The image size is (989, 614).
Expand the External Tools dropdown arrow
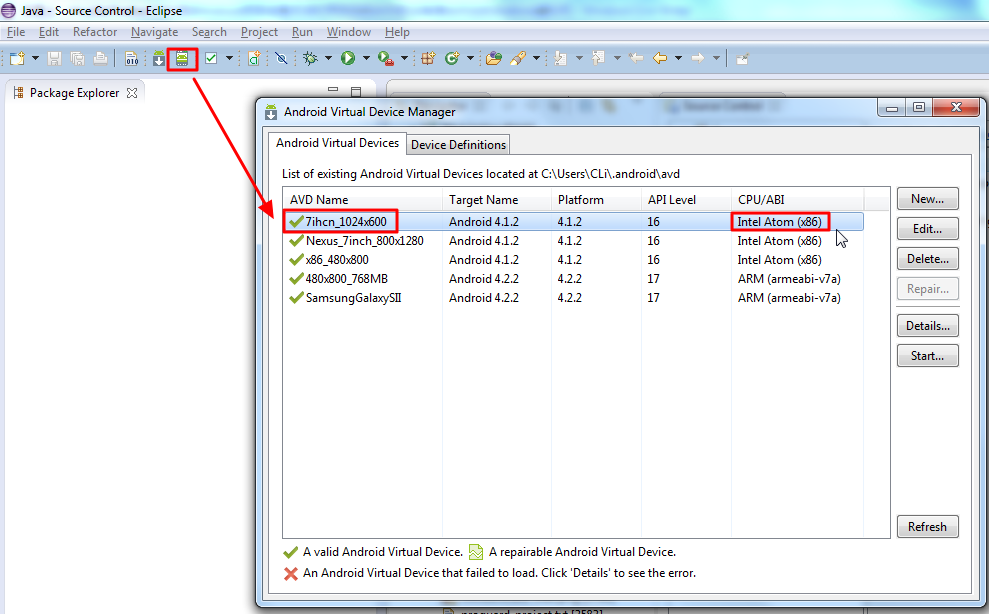pos(404,59)
